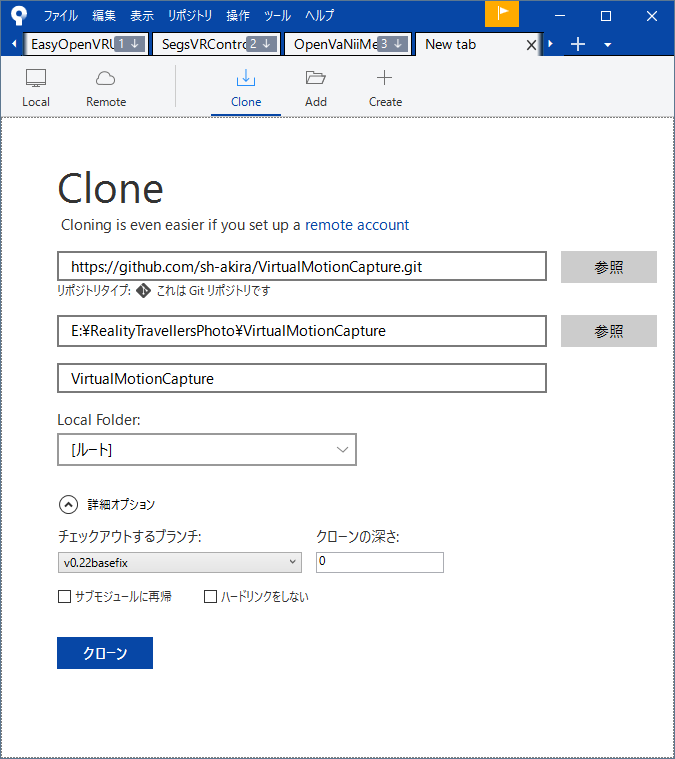Enable ハードリンクをしない checkbox
675x759 pixels.
click(x=210, y=596)
